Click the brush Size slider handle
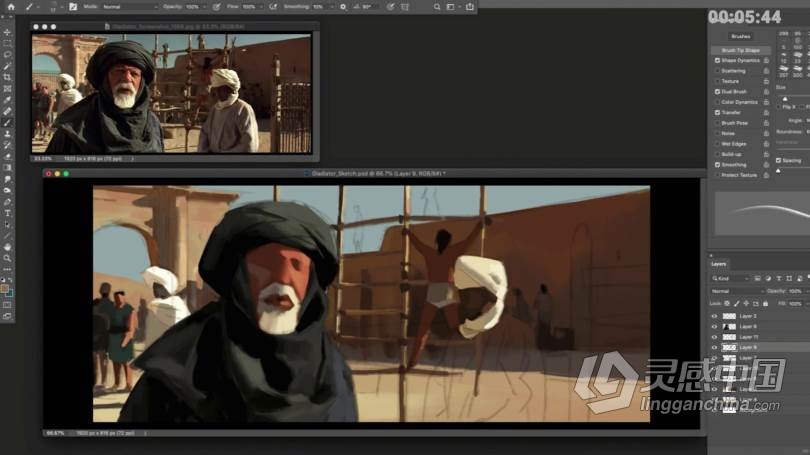 click(x=785, y=99)
